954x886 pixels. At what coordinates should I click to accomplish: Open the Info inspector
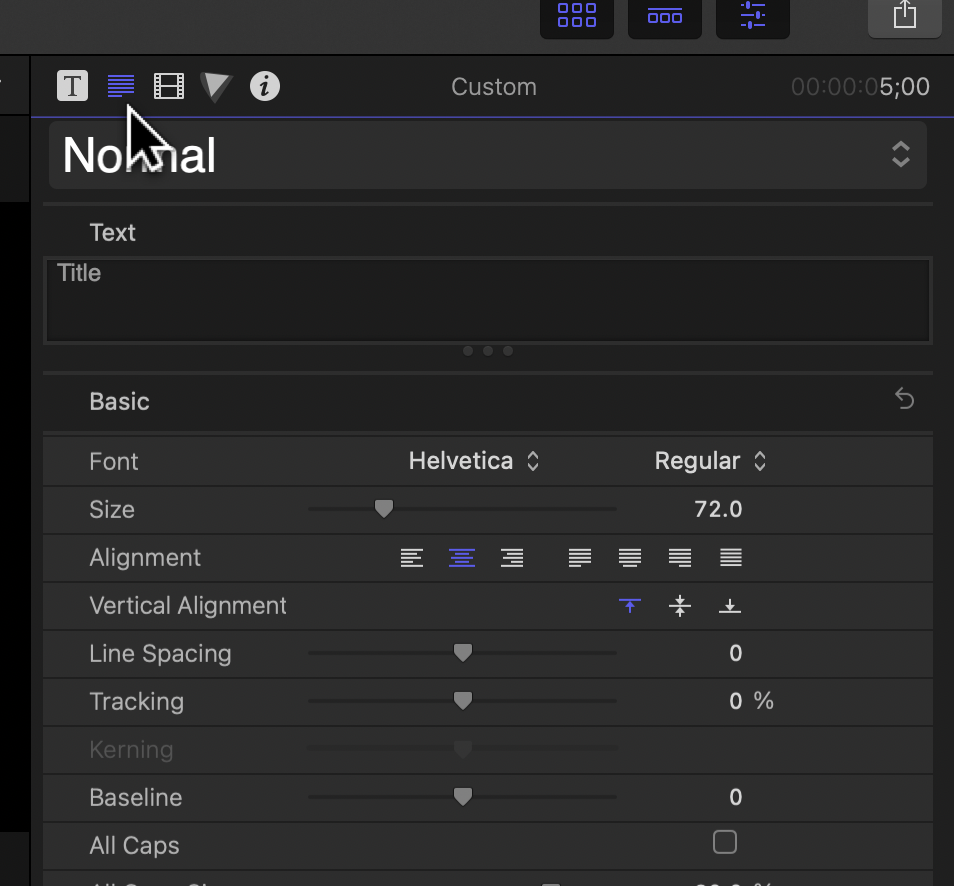(264, 86)
